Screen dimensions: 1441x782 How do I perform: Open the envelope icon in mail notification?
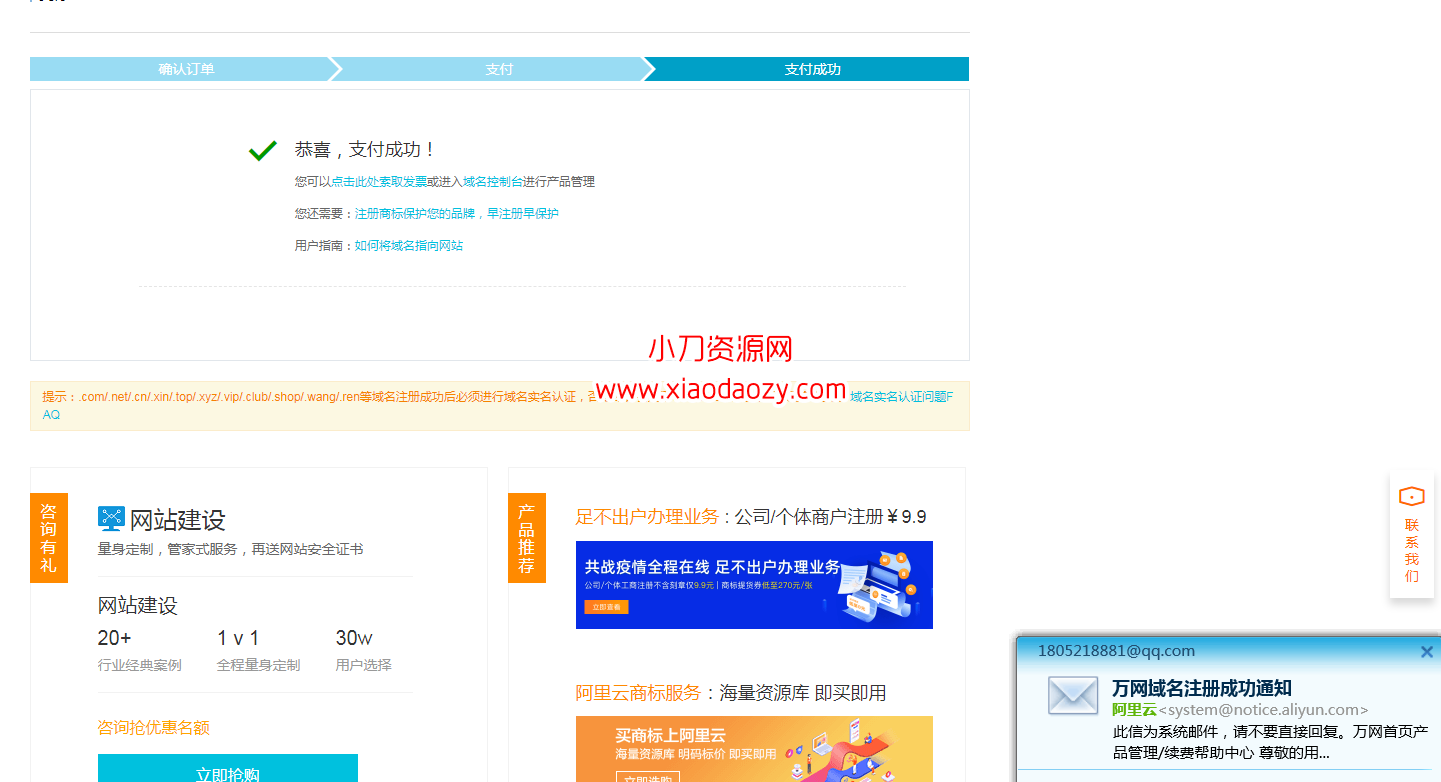pos(1073,695)
